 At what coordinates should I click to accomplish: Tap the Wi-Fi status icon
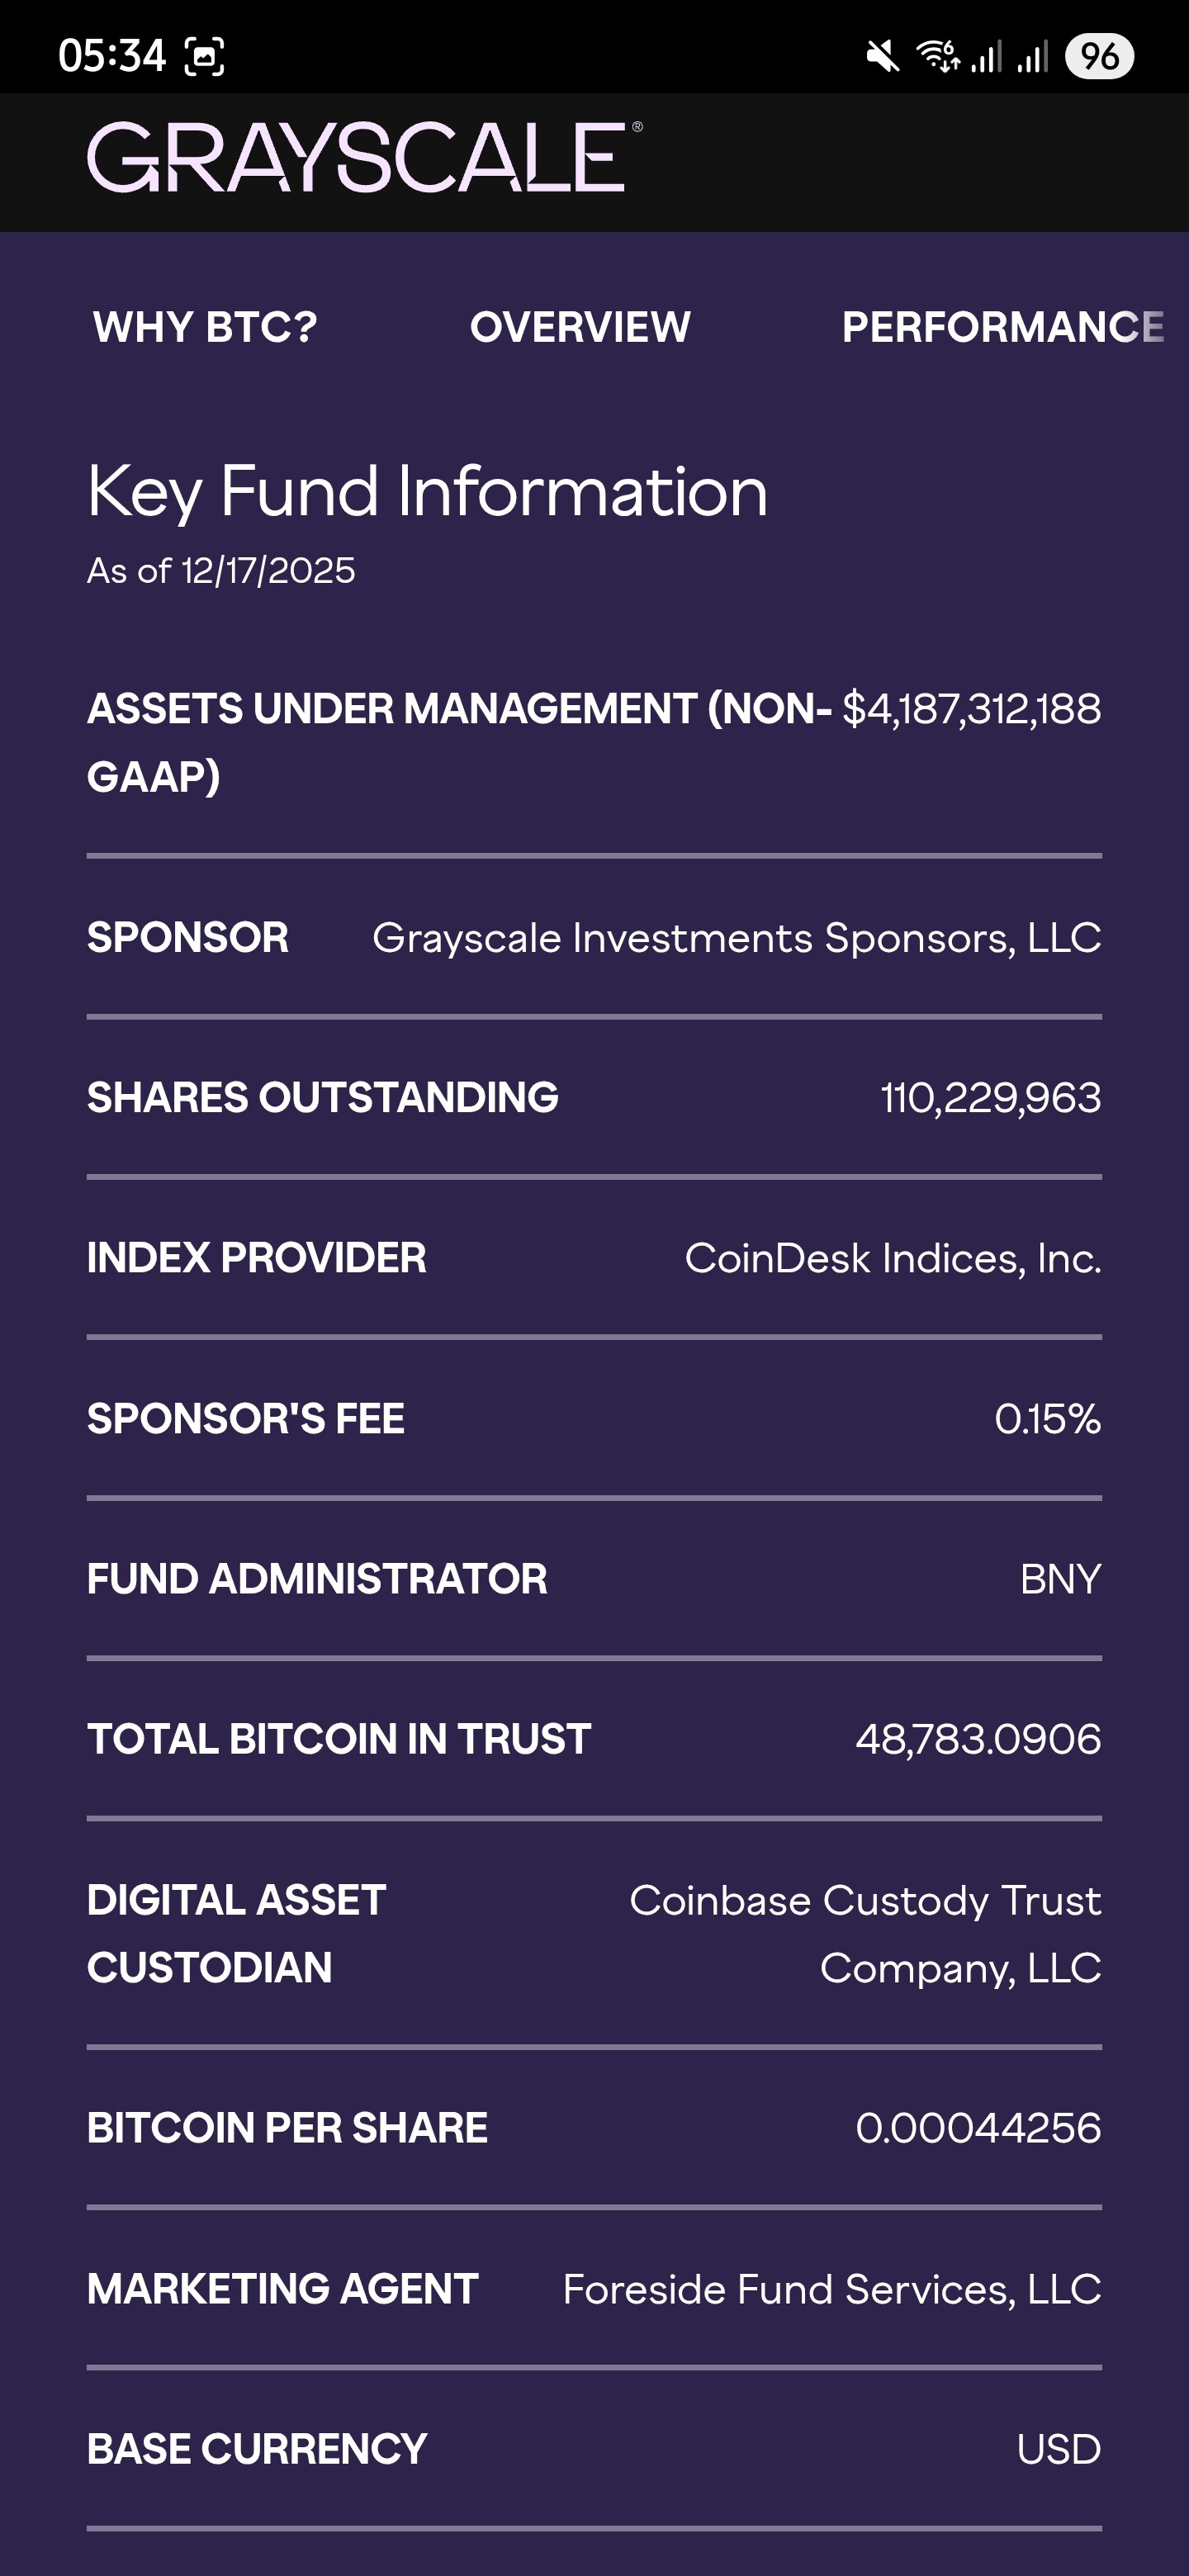tap(938, 57)
